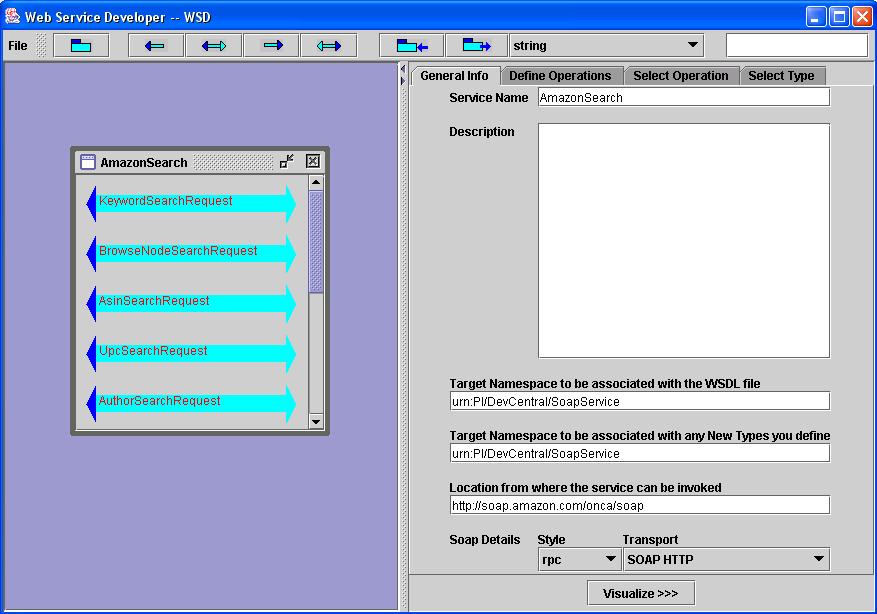Viewport: 877px width, 614px height.
Task: Click the folder icon with left arrow
Action: point(412,46)
